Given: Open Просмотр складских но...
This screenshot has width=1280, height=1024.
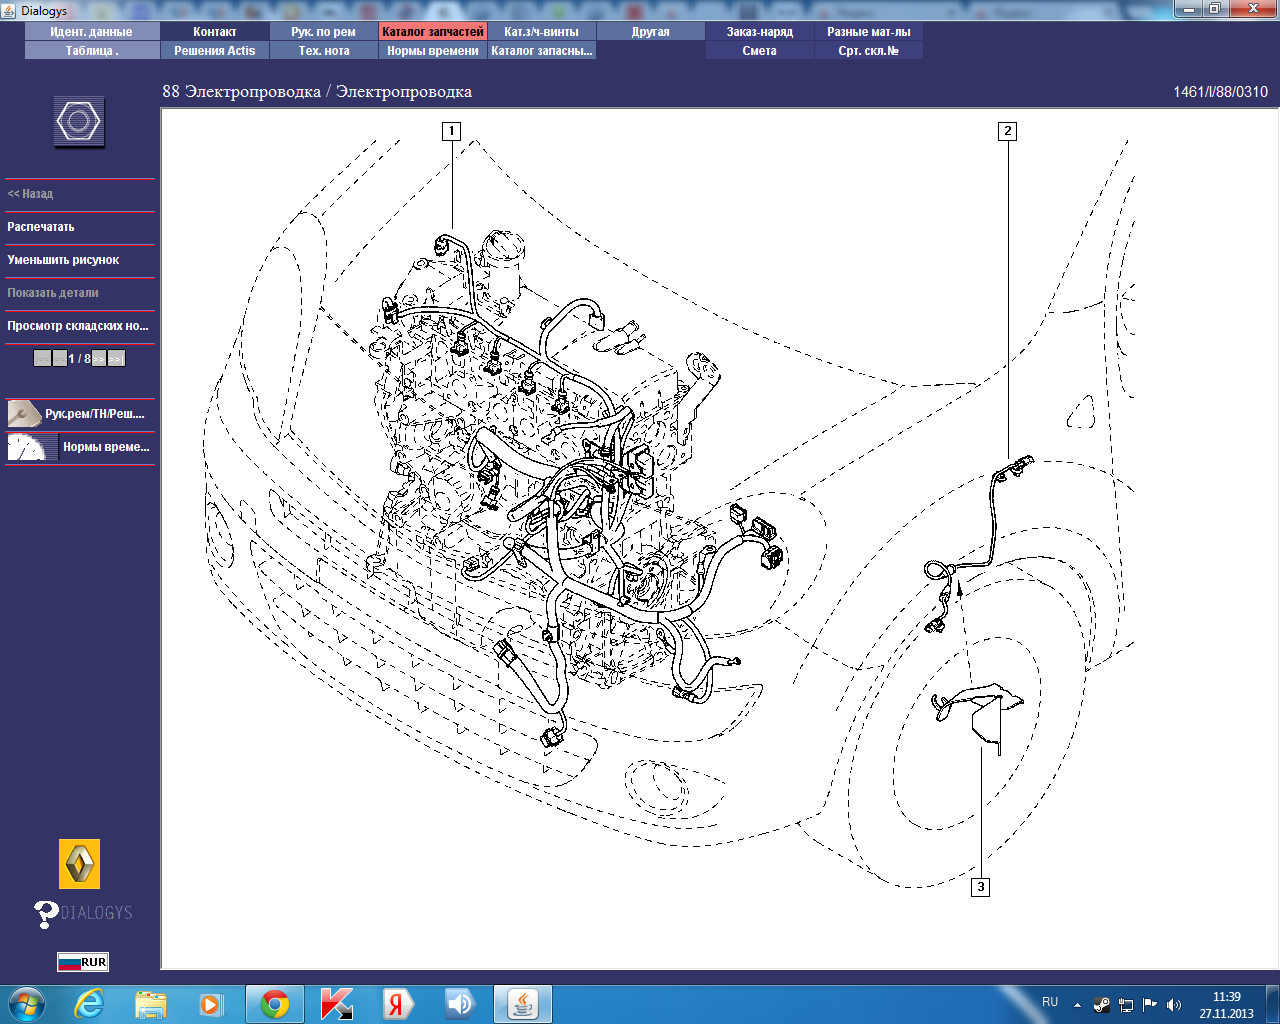Looking at the screenshot, I should point(78,326).
